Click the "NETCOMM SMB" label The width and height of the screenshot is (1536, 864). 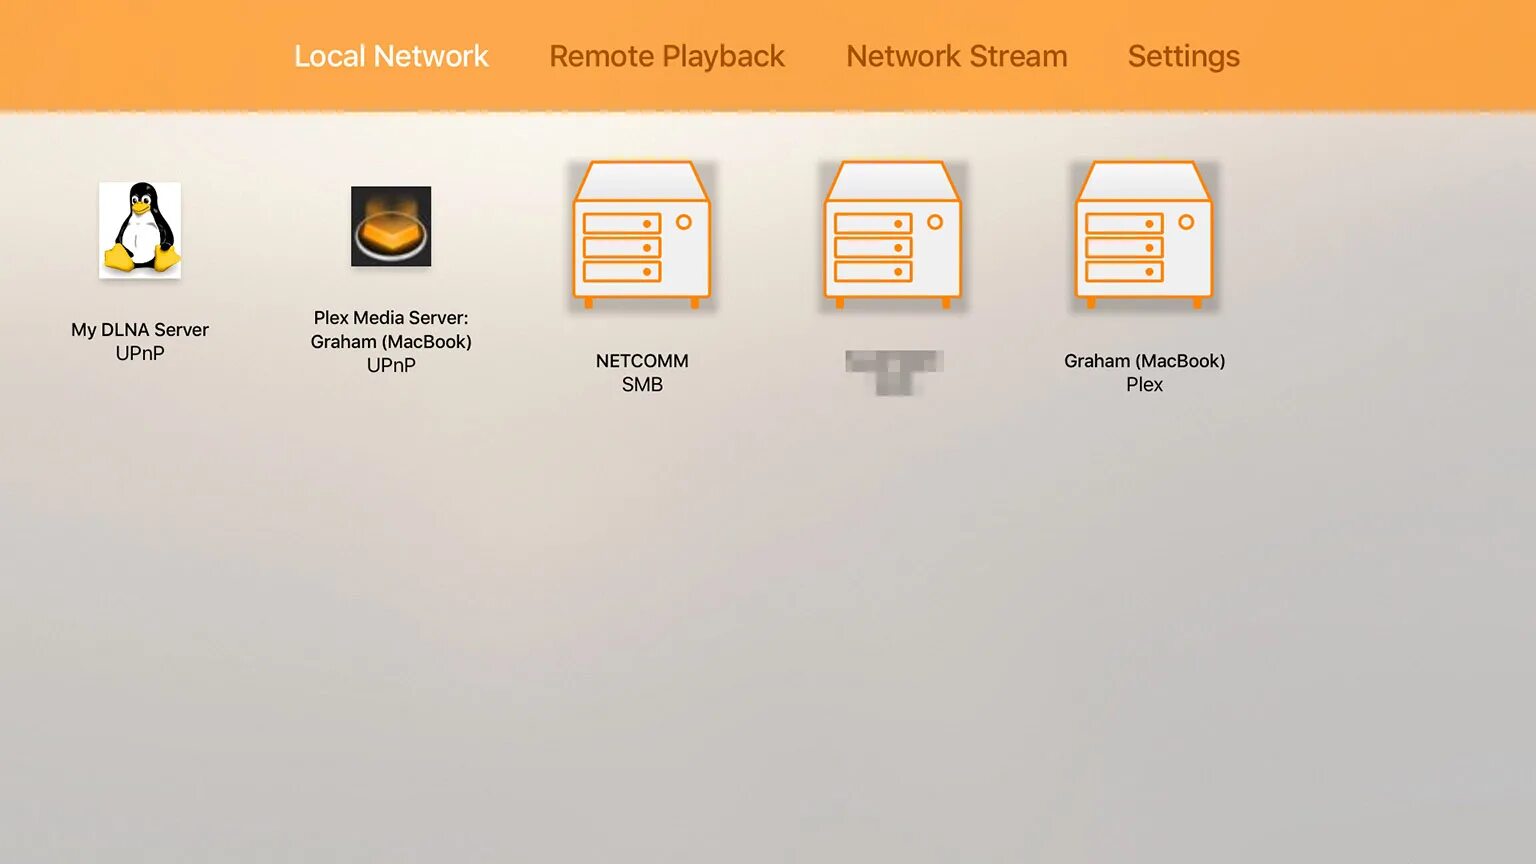coord(642,372)
